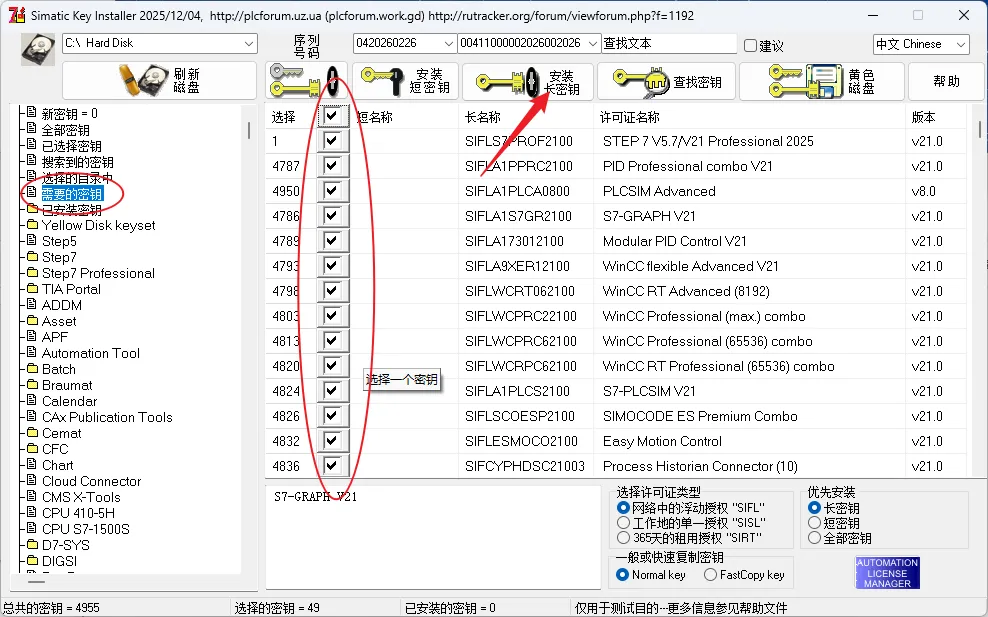The image size is (988, 617).
Task: Click the S7-GRAPH V21 description text box
Action: pos(433,536)
